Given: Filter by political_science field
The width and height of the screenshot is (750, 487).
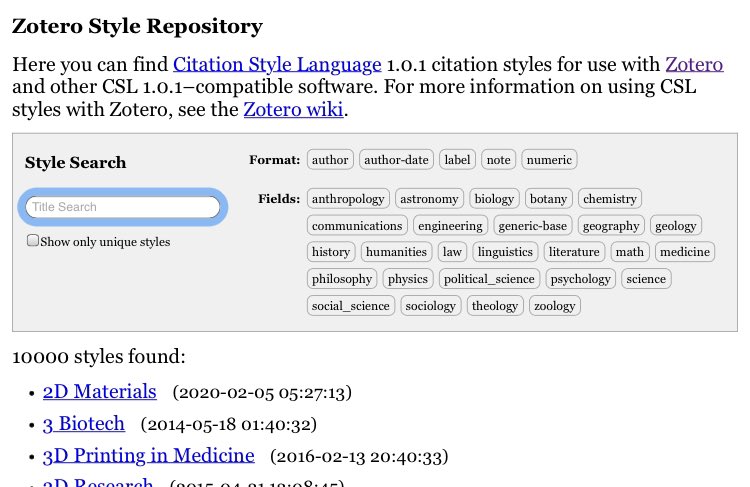Looking at the screenshot, I should 489,278.
